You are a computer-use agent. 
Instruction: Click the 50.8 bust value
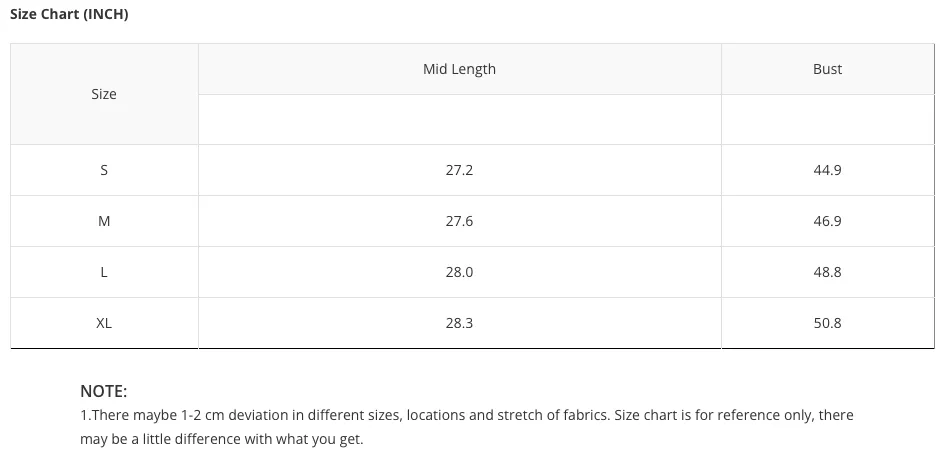[827, 323]
